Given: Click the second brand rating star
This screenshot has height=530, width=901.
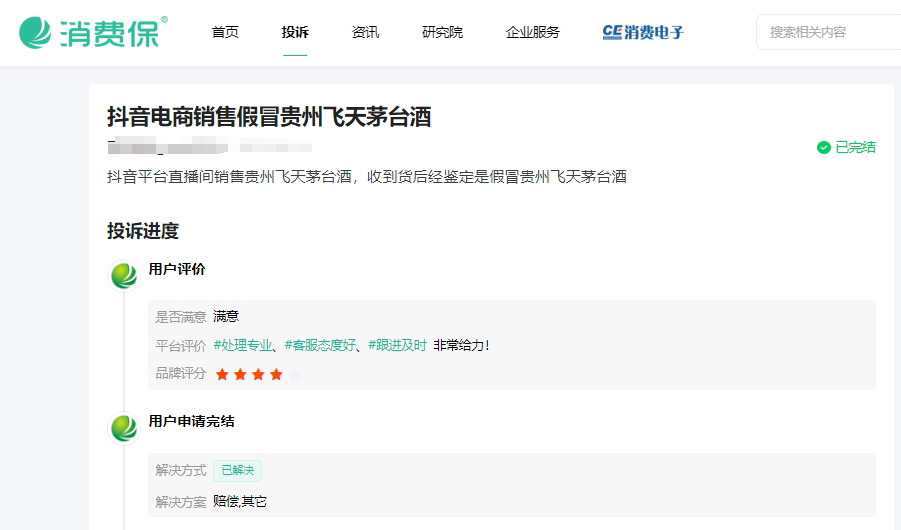Looking at the screenshot, I should point(240,375).
